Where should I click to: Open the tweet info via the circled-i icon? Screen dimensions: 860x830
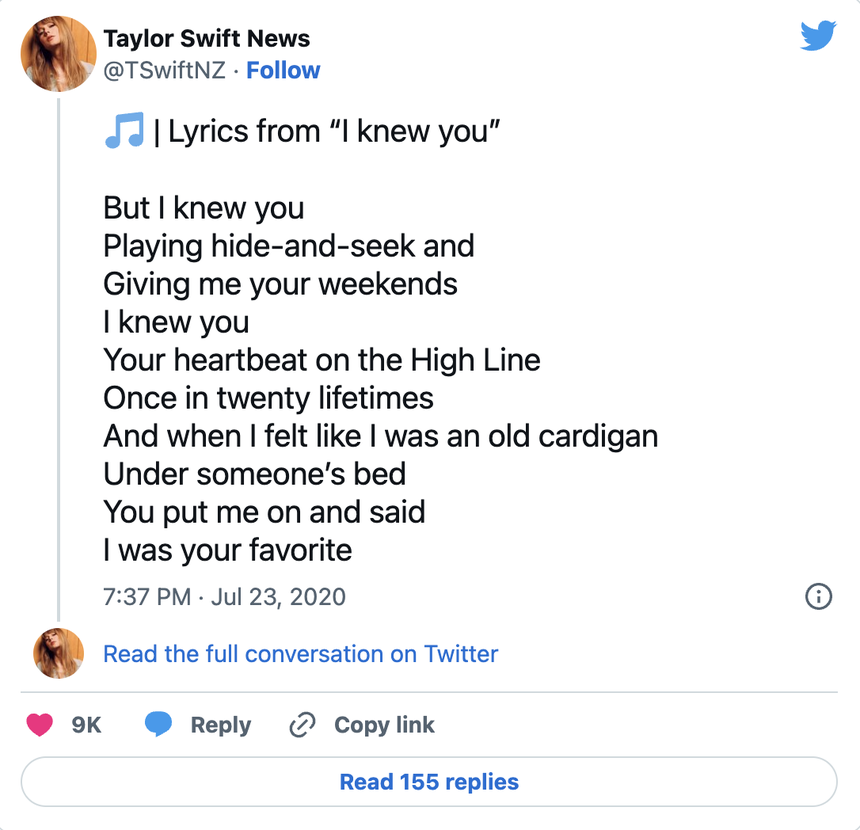click(818, 597)
